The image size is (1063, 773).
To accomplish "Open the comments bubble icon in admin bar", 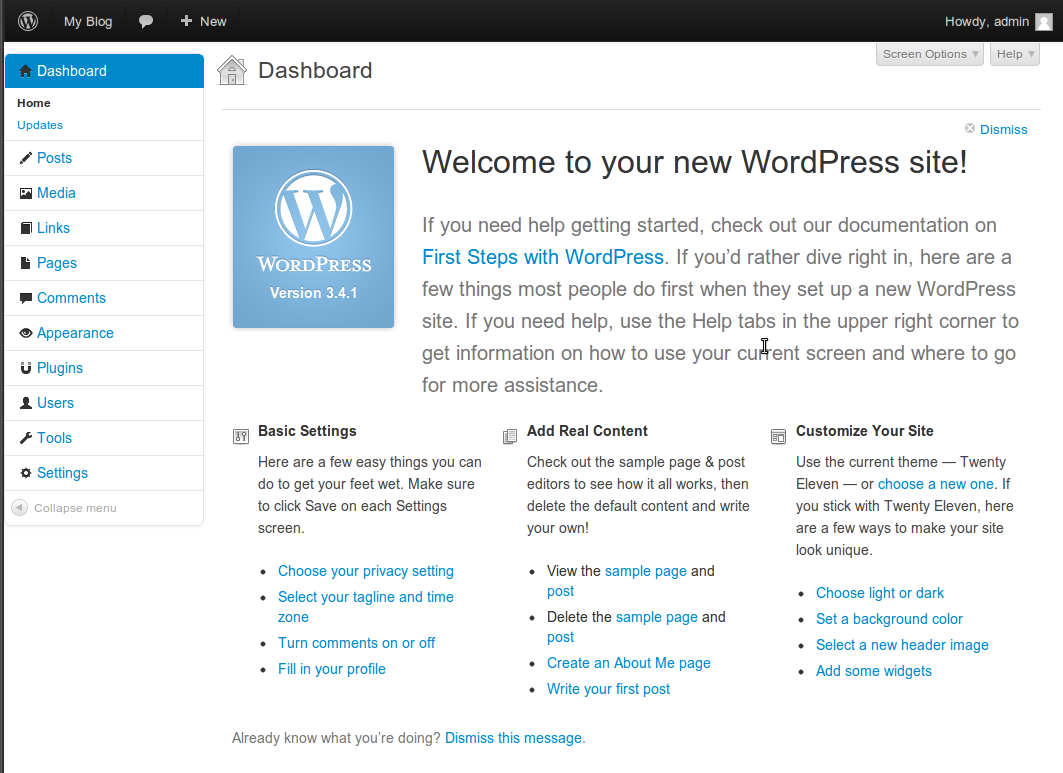I will click(x=146, y=22).
